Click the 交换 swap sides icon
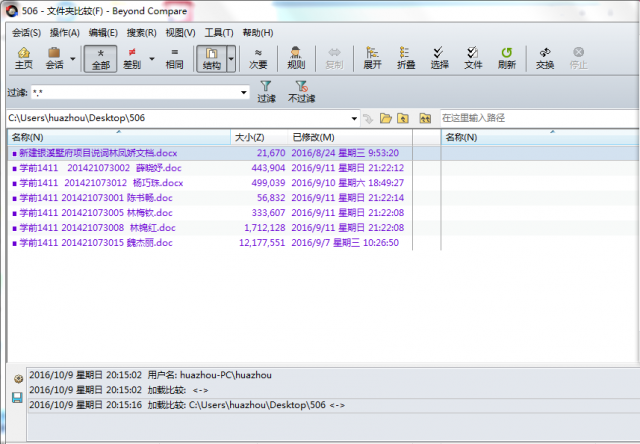 coord(545,58)
